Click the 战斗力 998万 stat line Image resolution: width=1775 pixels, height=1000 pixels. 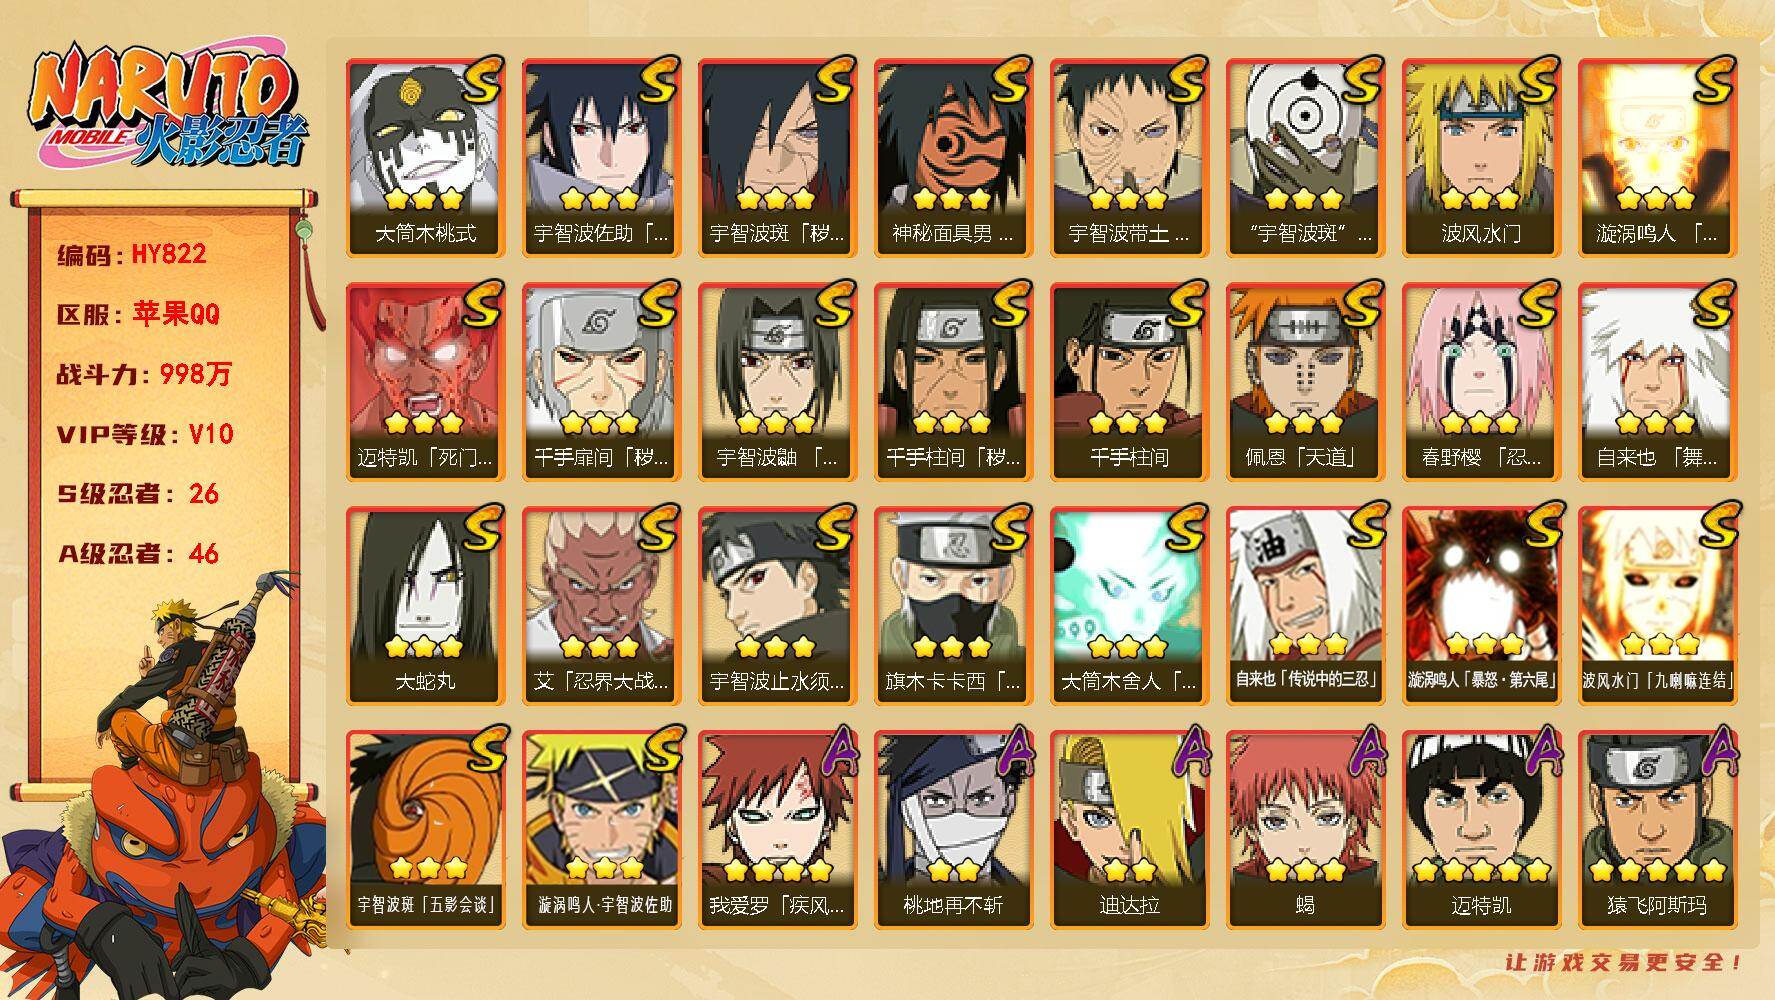[x=144, y=374]
